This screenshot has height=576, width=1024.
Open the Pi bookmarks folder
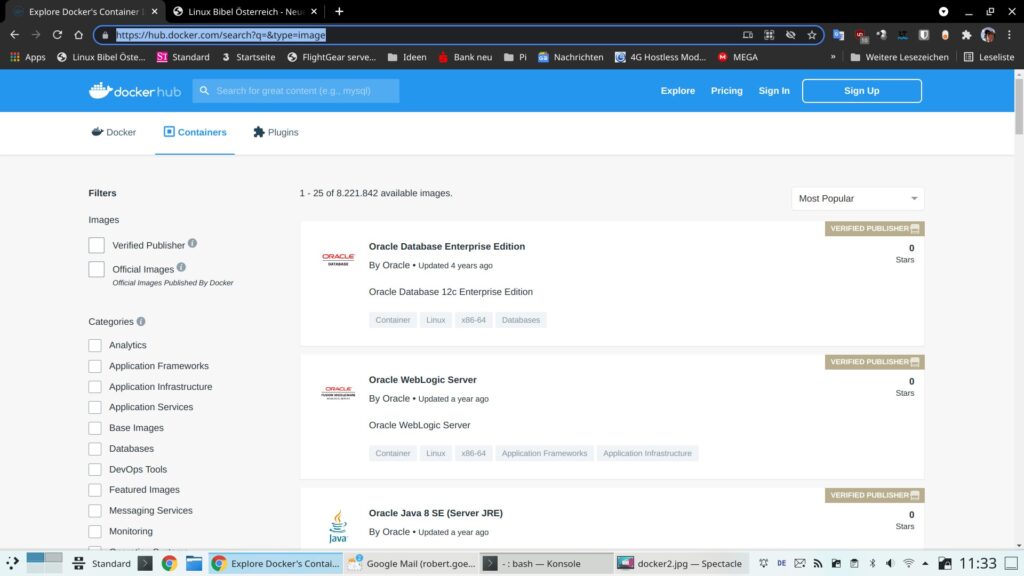point(515,57)
